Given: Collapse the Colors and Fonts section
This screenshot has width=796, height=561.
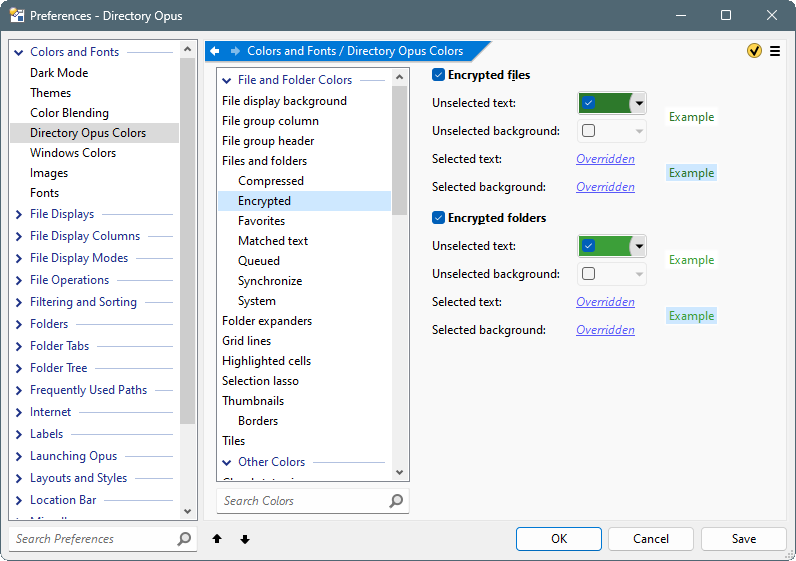Looking at the screenshot, I should (19, 52).
